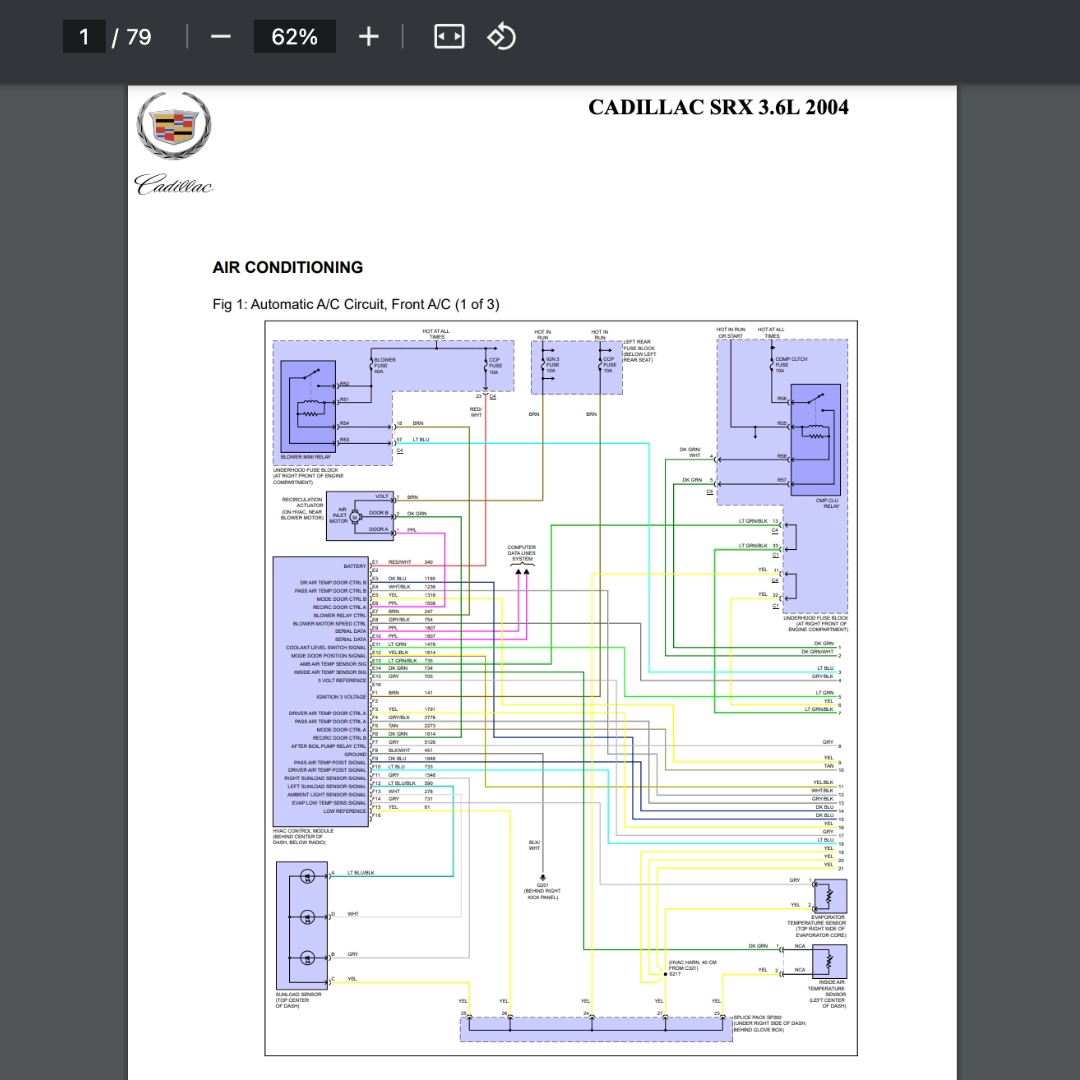Click the 'CMP CLU RELAY' label
Image resolution: width=1080 pixels, height=1080 pixels.
[x=827, y=503]
